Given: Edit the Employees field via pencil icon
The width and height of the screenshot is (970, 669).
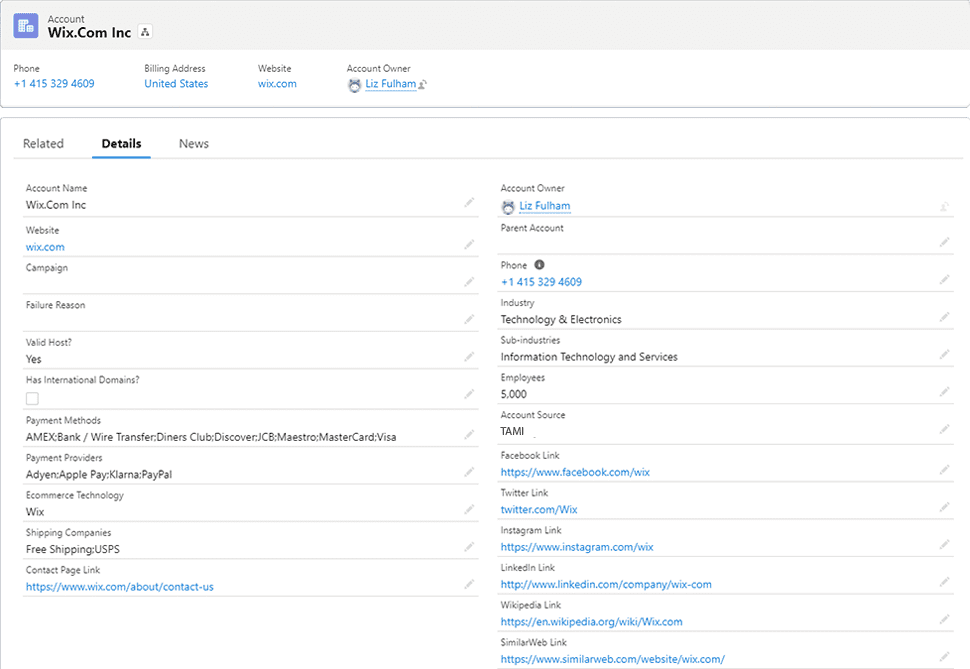Looking at the screenshot, I should (944, 393).
